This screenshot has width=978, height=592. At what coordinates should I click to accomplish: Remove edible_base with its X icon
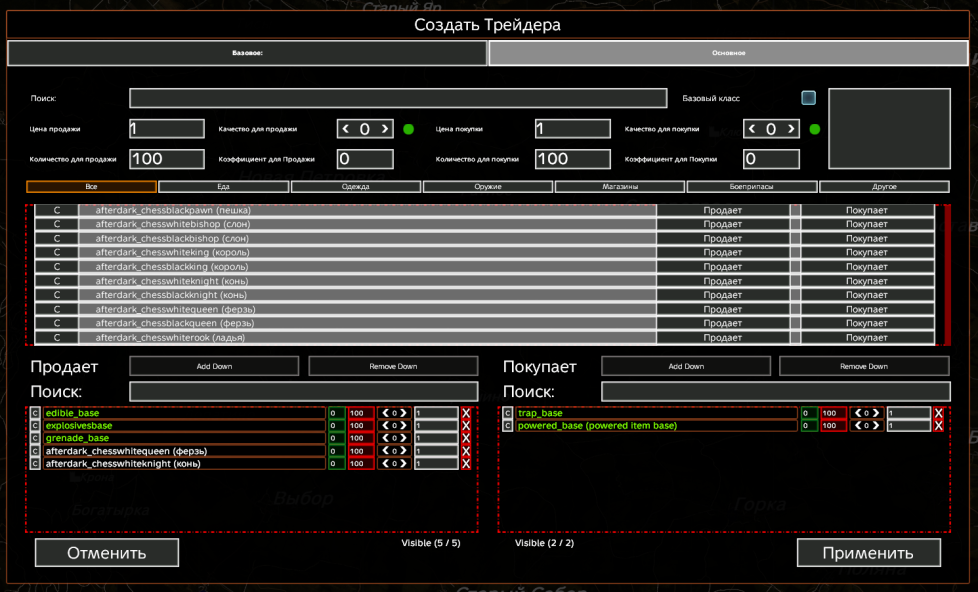[x=465, y=413]
